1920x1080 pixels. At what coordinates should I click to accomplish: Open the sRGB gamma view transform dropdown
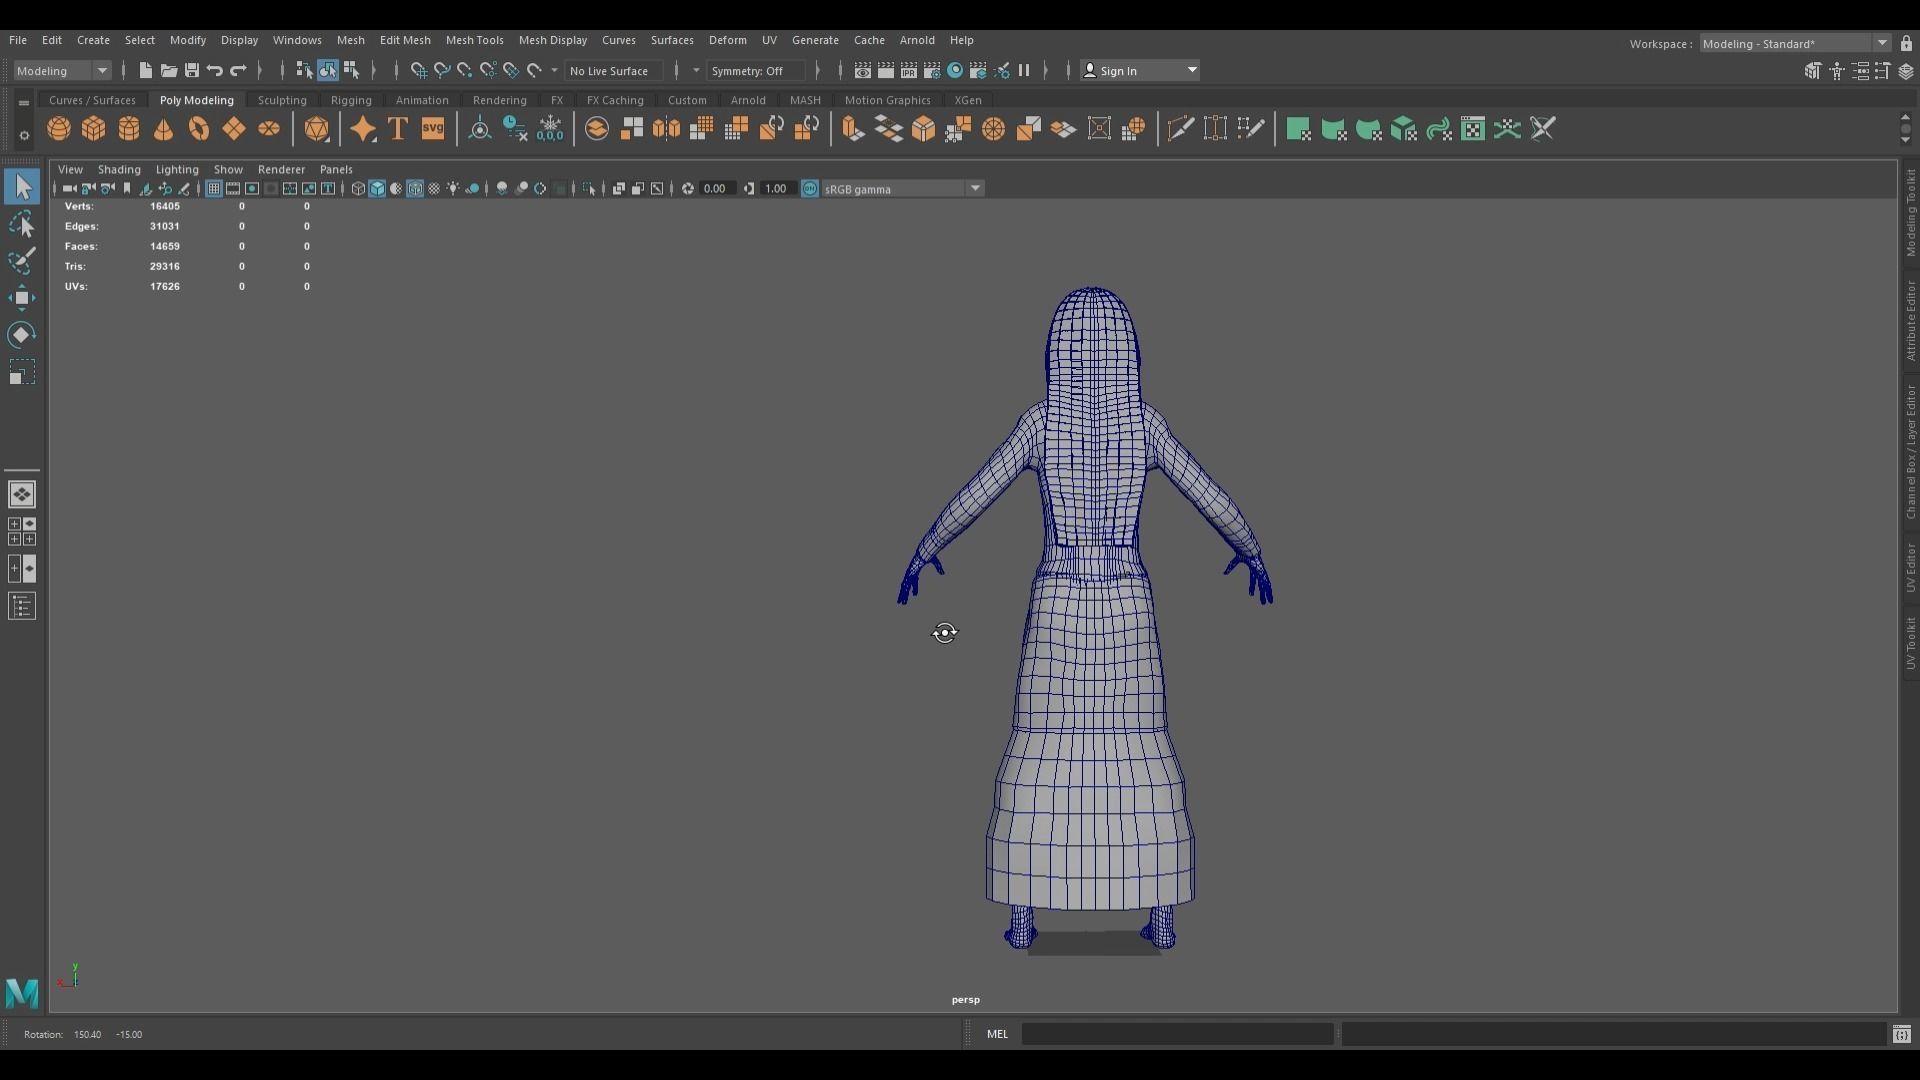tap(903, 189)
